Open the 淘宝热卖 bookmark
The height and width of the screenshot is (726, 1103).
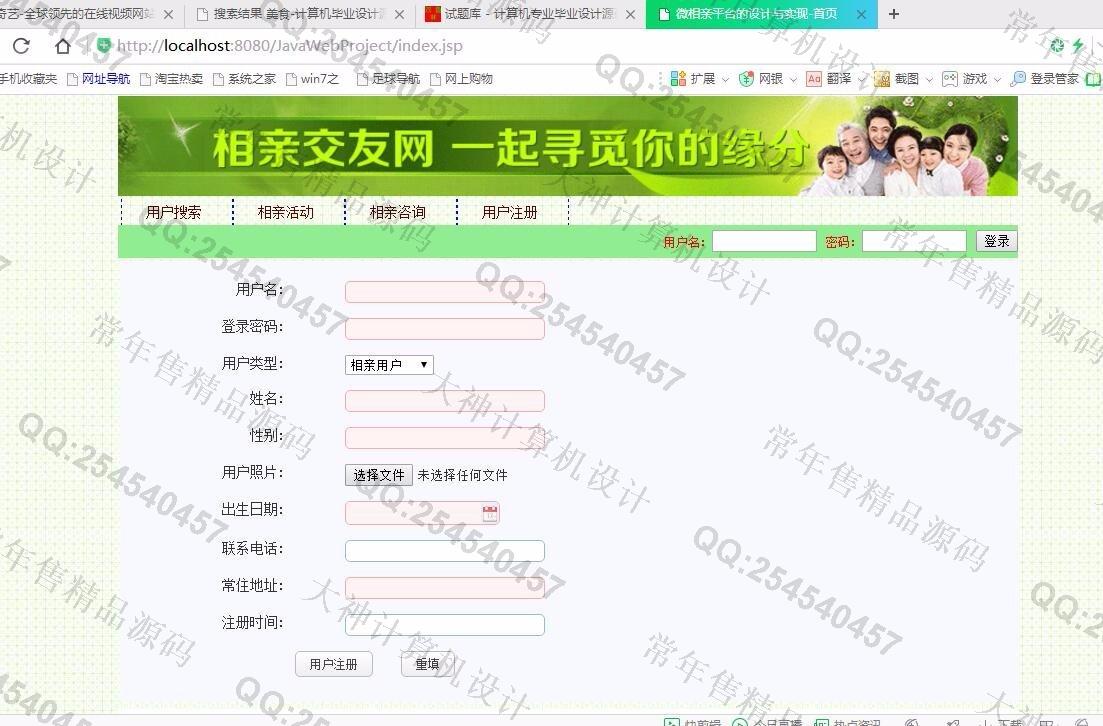point(171,79)
